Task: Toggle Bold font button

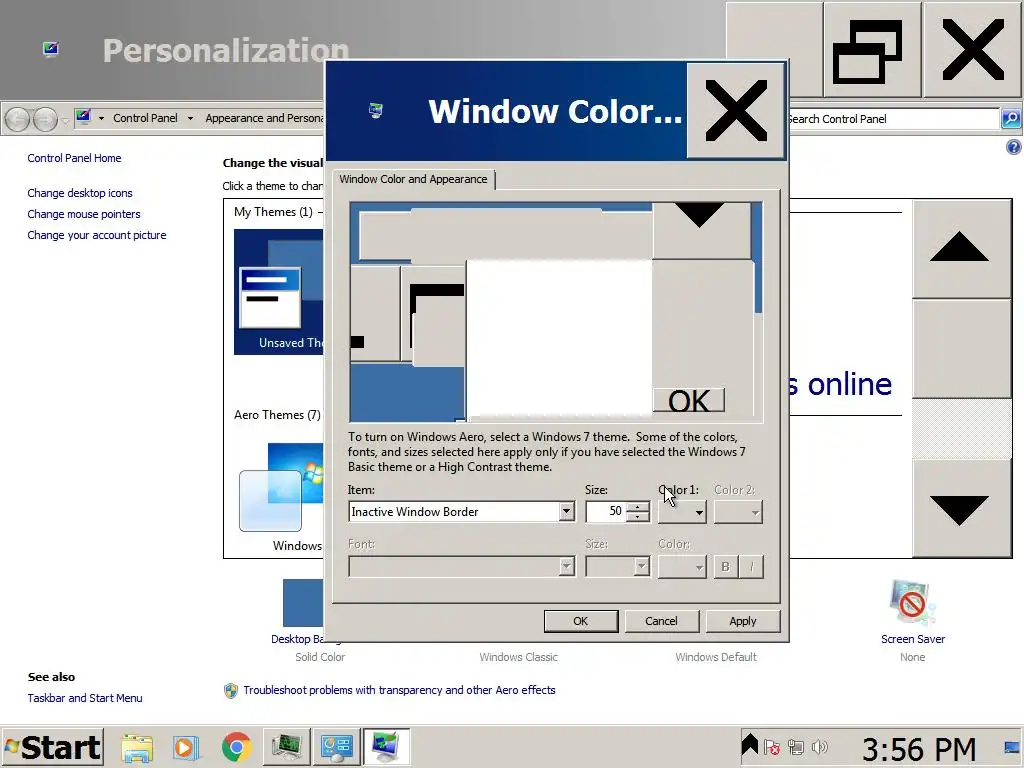Action: pyautogui.click(x=725, y=567)
